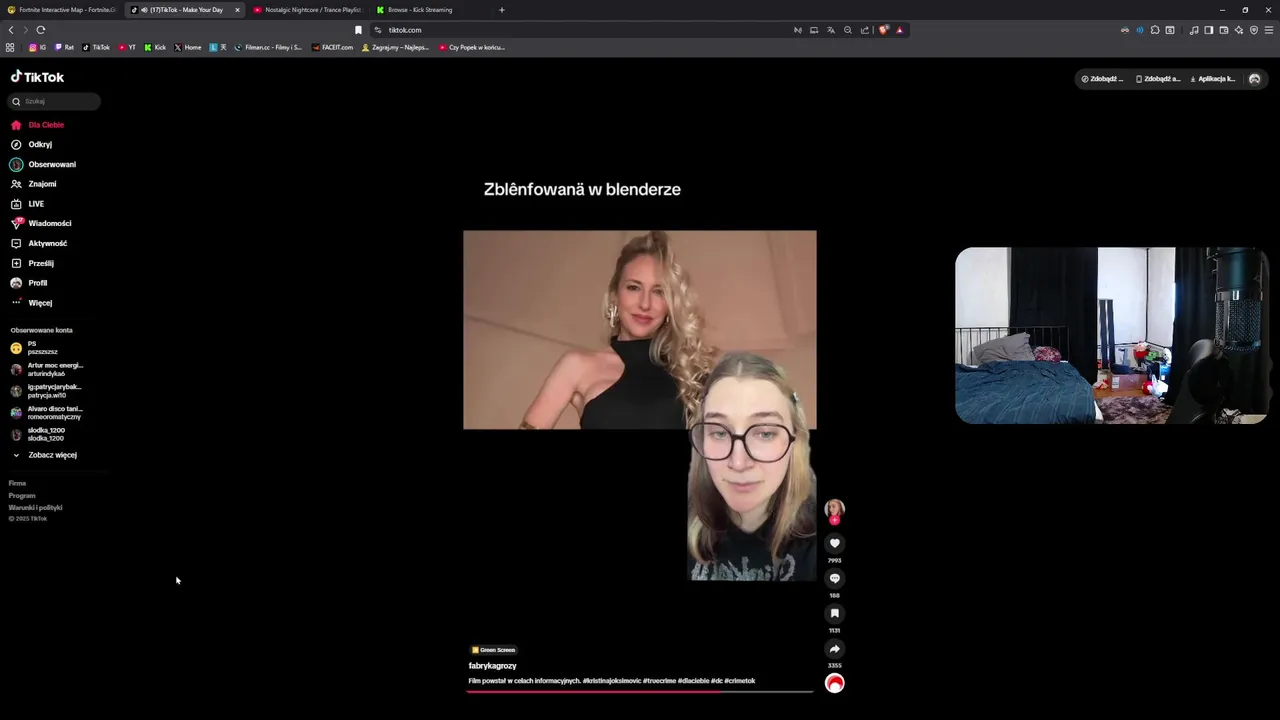1280x720 pixels.
Task: Reload the current page
Action: click(40, 30)
